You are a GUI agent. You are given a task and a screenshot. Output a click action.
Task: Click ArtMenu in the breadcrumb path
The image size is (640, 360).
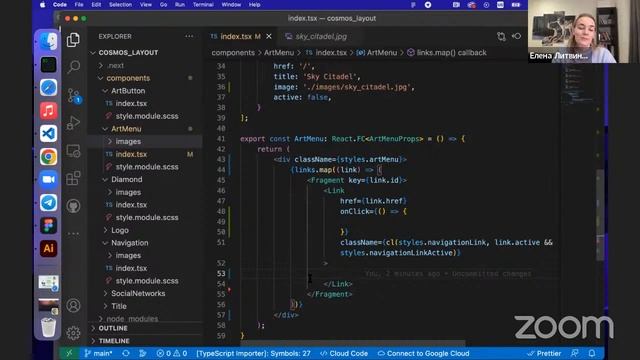pyautogui.click(x=279, y=53)
